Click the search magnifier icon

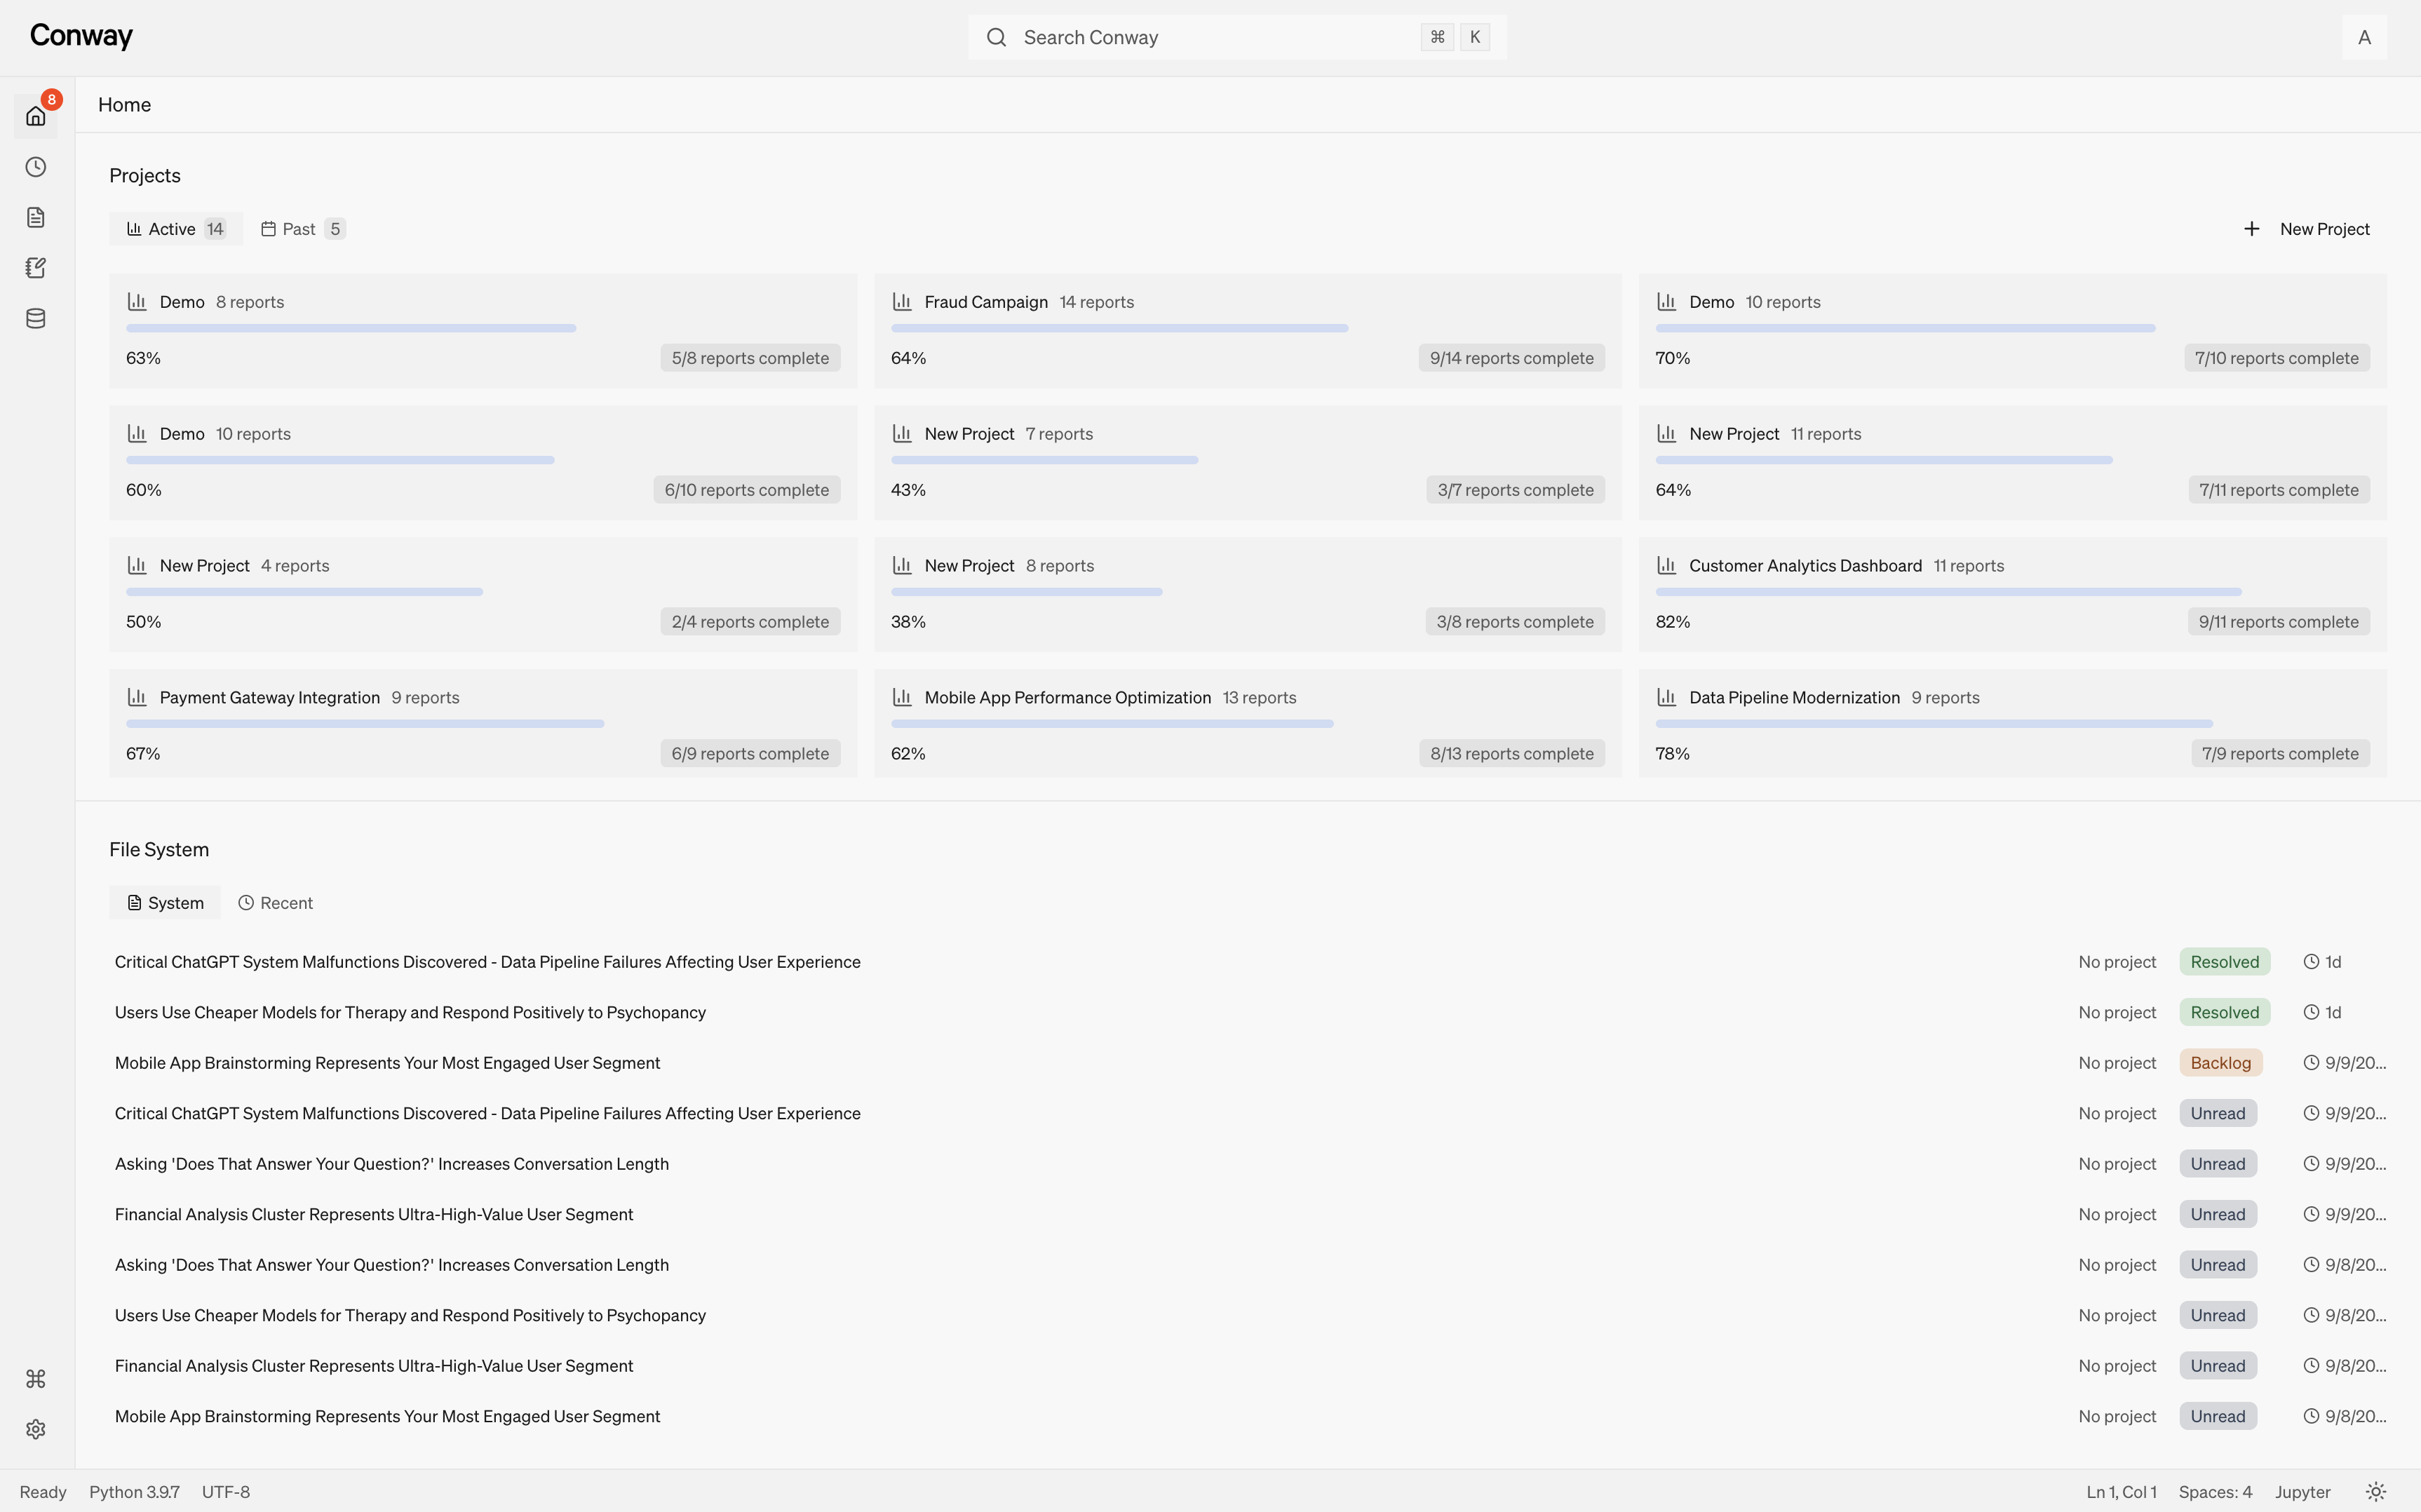[997, 37]
